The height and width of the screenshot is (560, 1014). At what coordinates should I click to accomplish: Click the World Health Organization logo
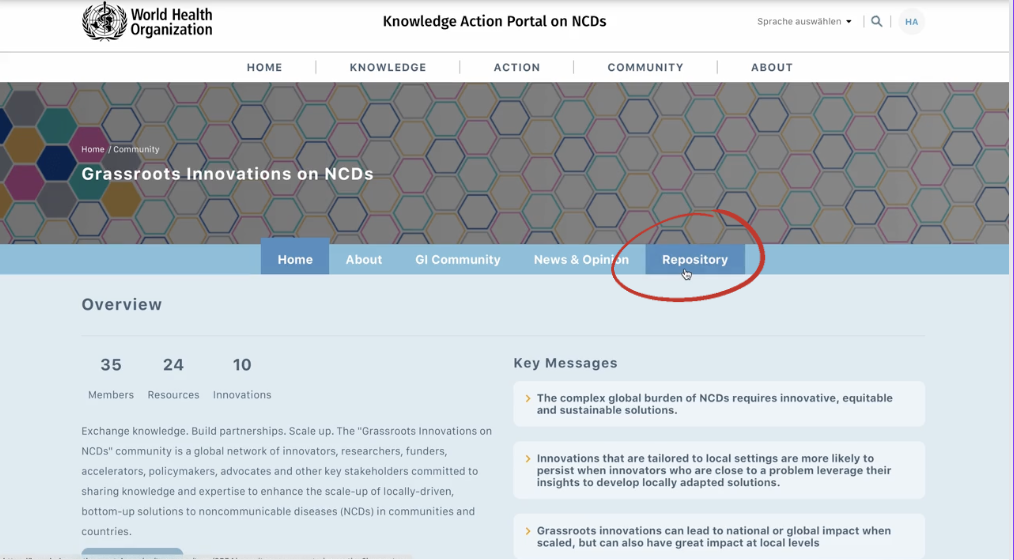pyautogui.click(x=147, y=21)
